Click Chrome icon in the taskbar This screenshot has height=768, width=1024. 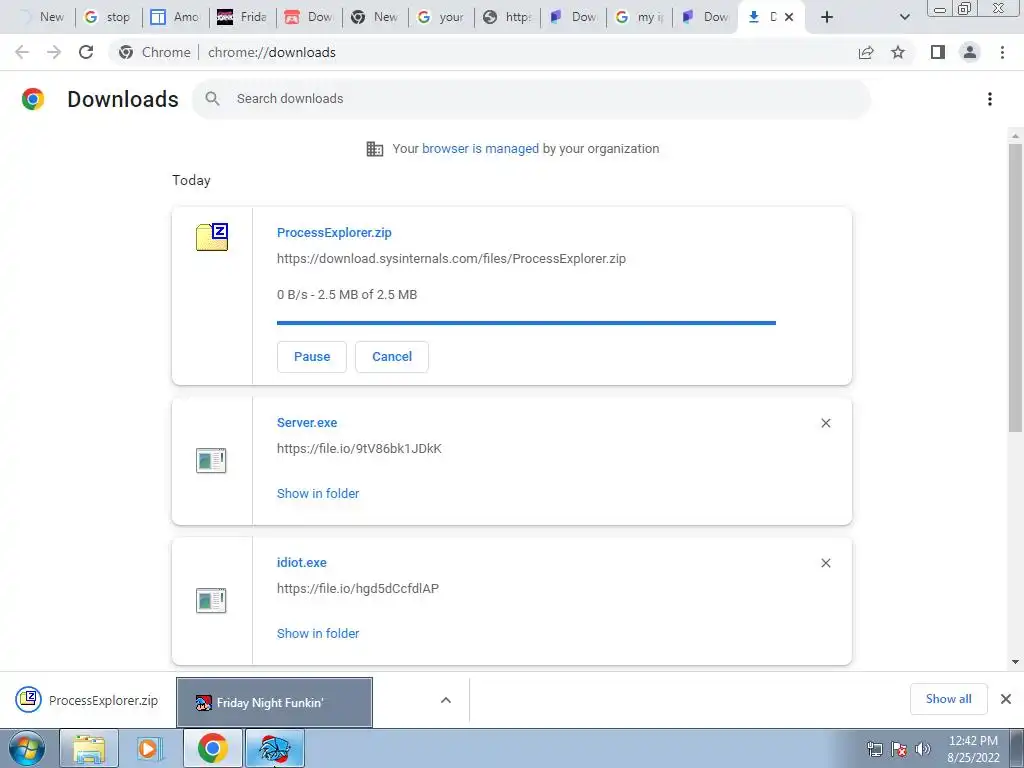212,748
